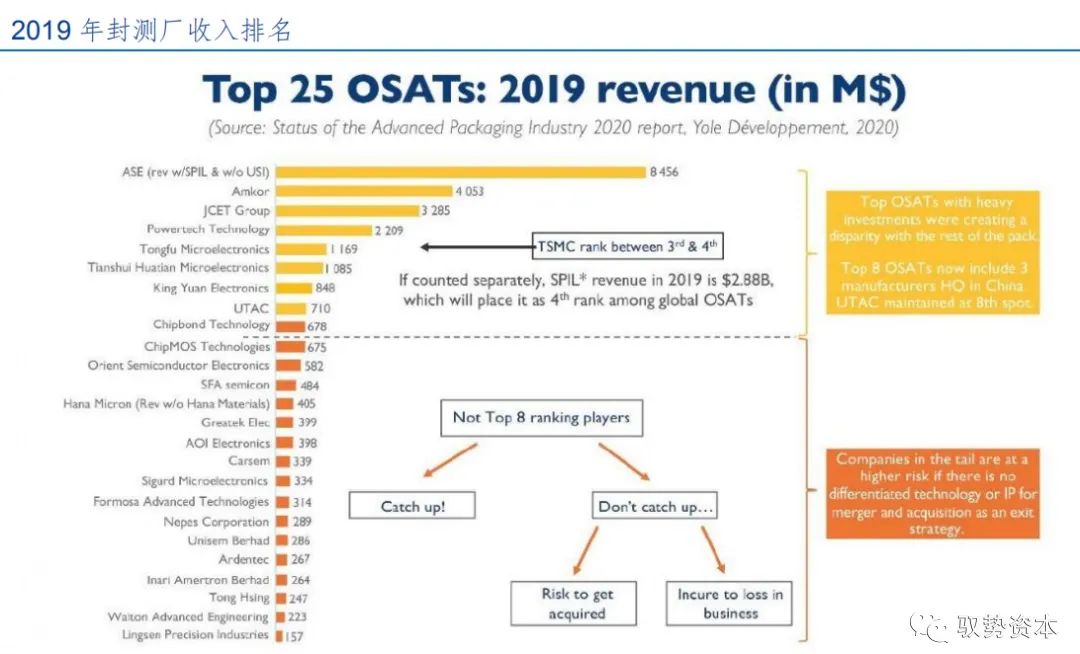
Task: Click the UTAC value "710"
Action: pyautogui.click(x=320, y=308)
